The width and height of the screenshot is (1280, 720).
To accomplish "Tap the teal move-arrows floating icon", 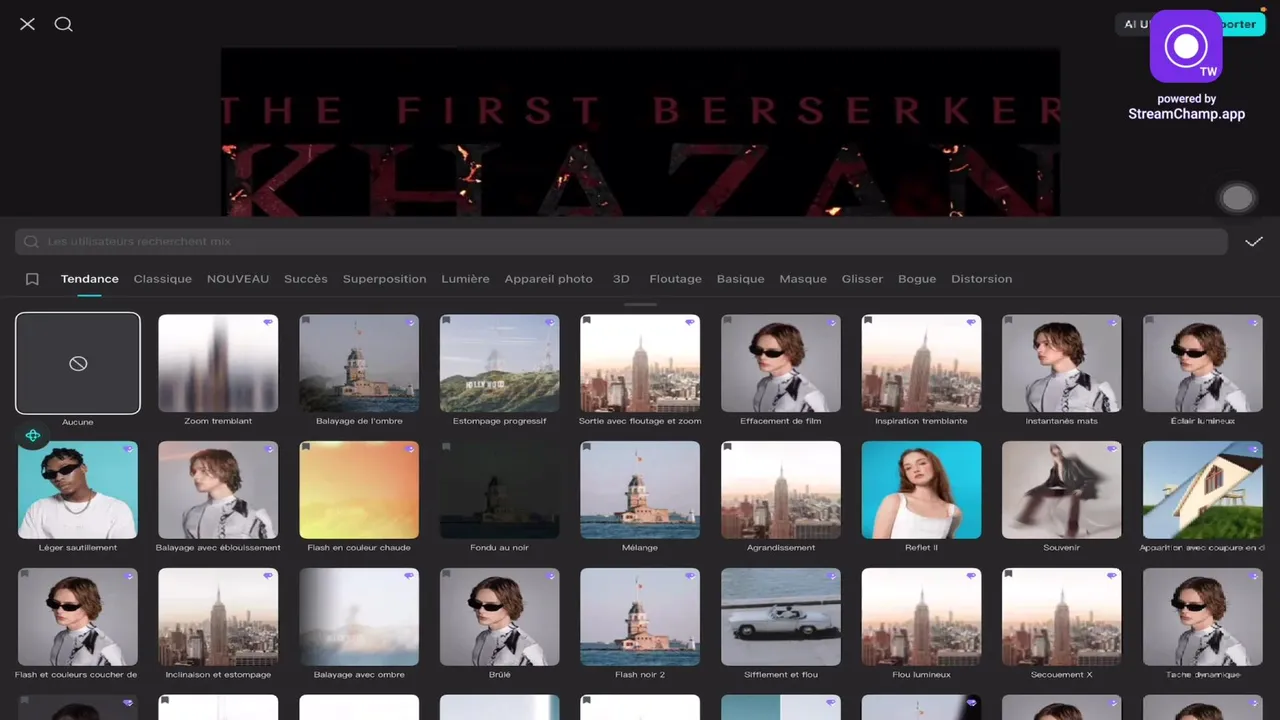I will coord(33,435).
